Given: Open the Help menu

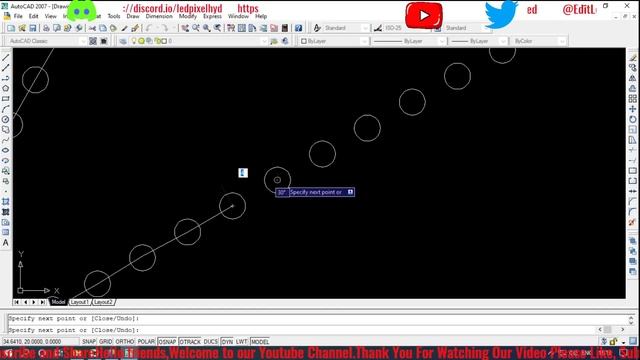Looking at the screenshot, I should pyautogui.click(x=261, y=16).
